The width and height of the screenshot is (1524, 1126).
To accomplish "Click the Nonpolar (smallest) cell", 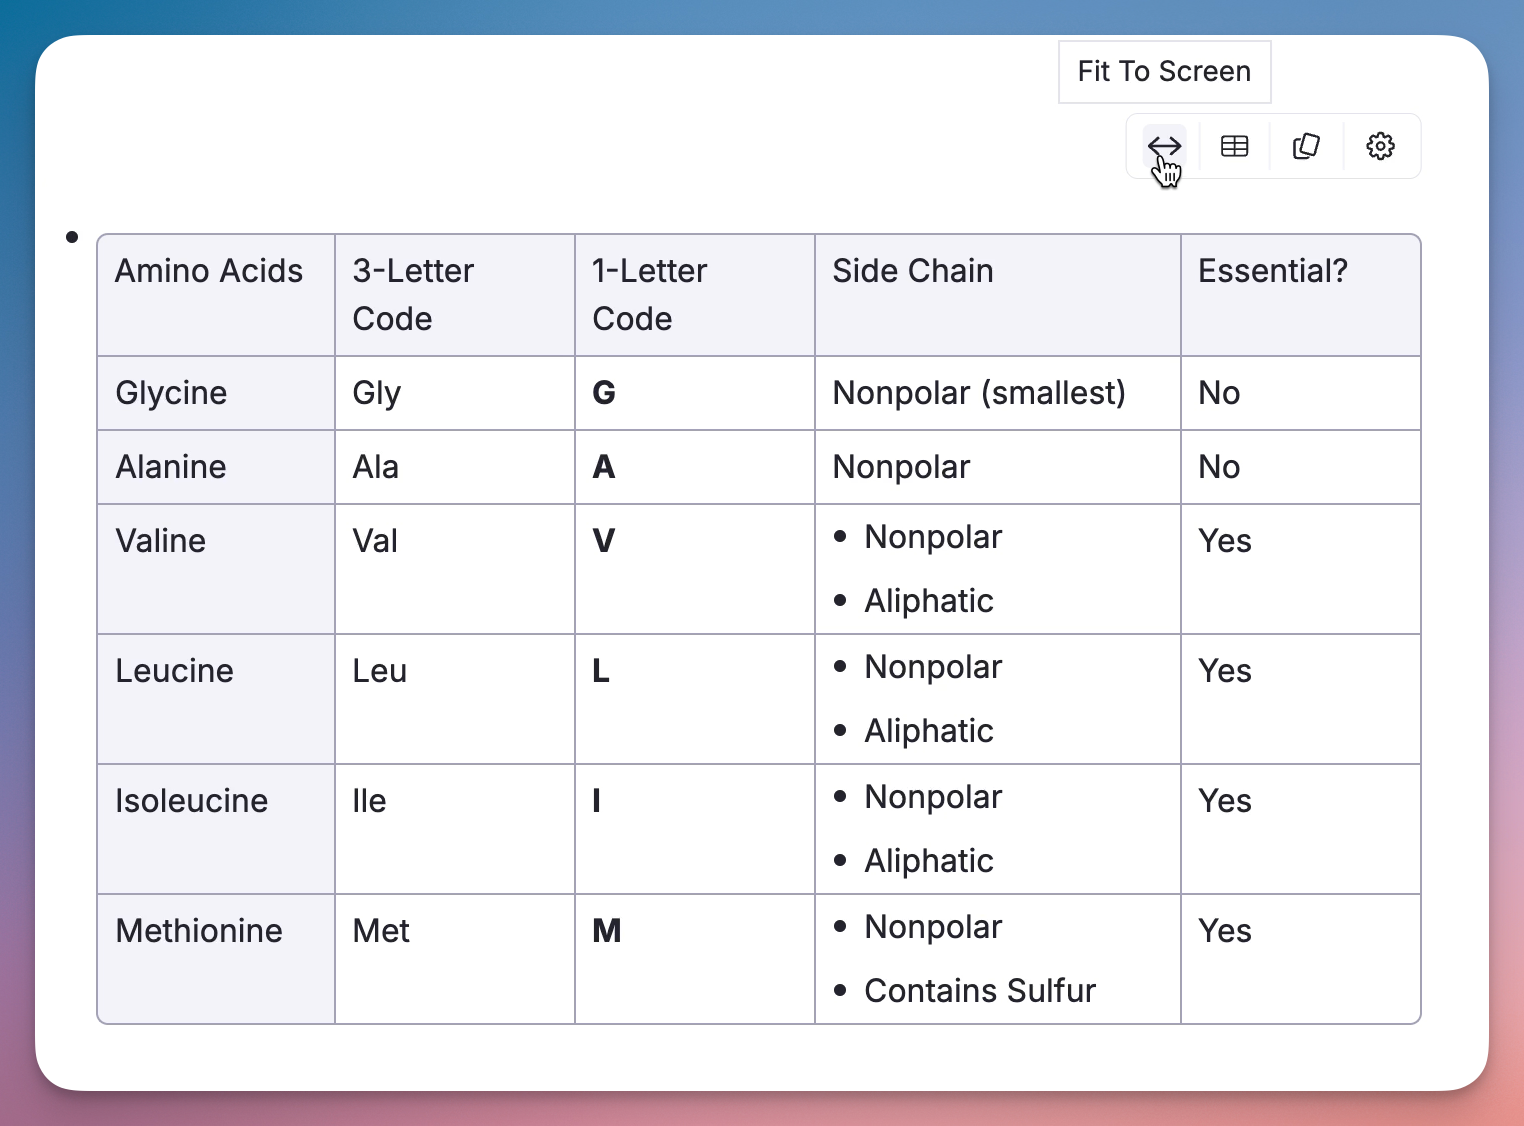I will click(x=979, y=393).
